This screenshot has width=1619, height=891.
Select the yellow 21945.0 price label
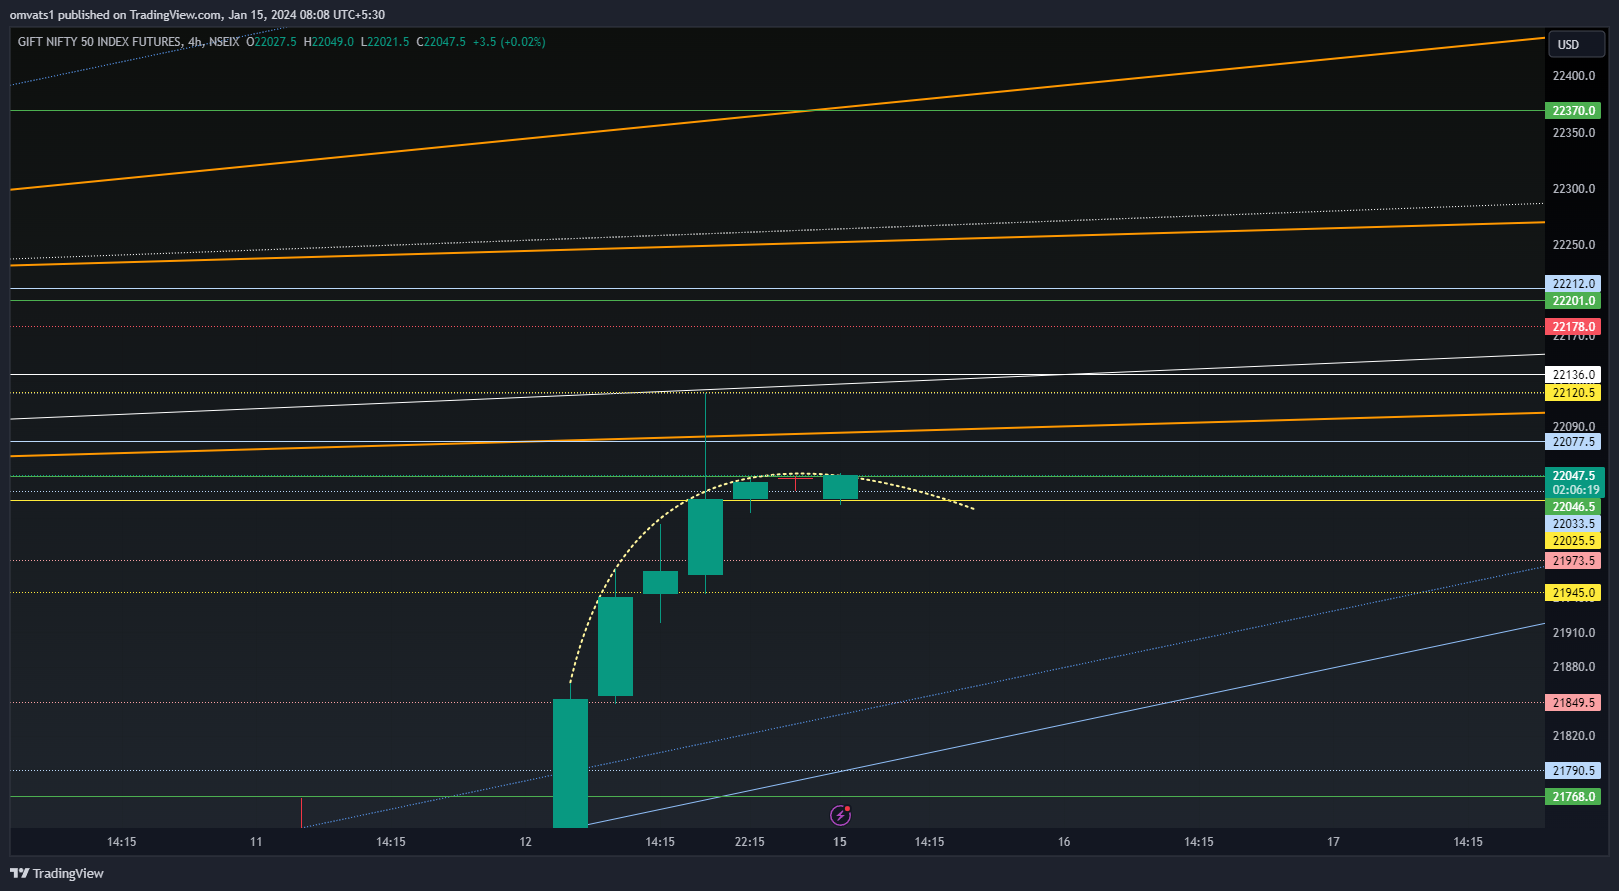coord(1573,593)
